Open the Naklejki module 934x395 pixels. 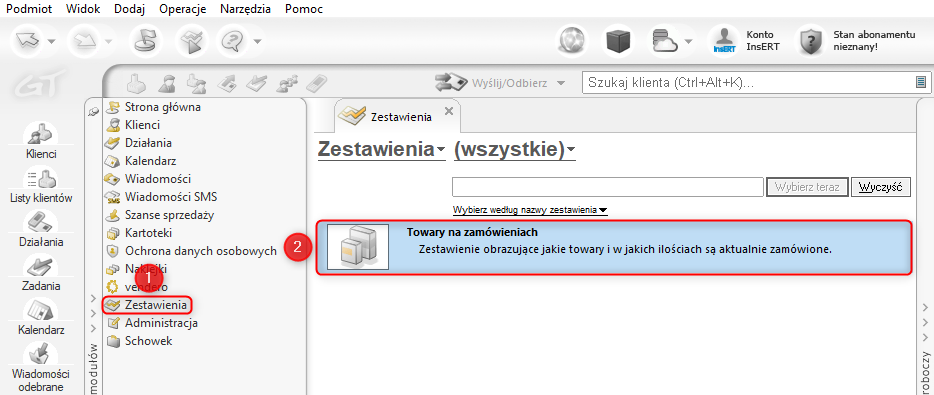coord(136,268)
